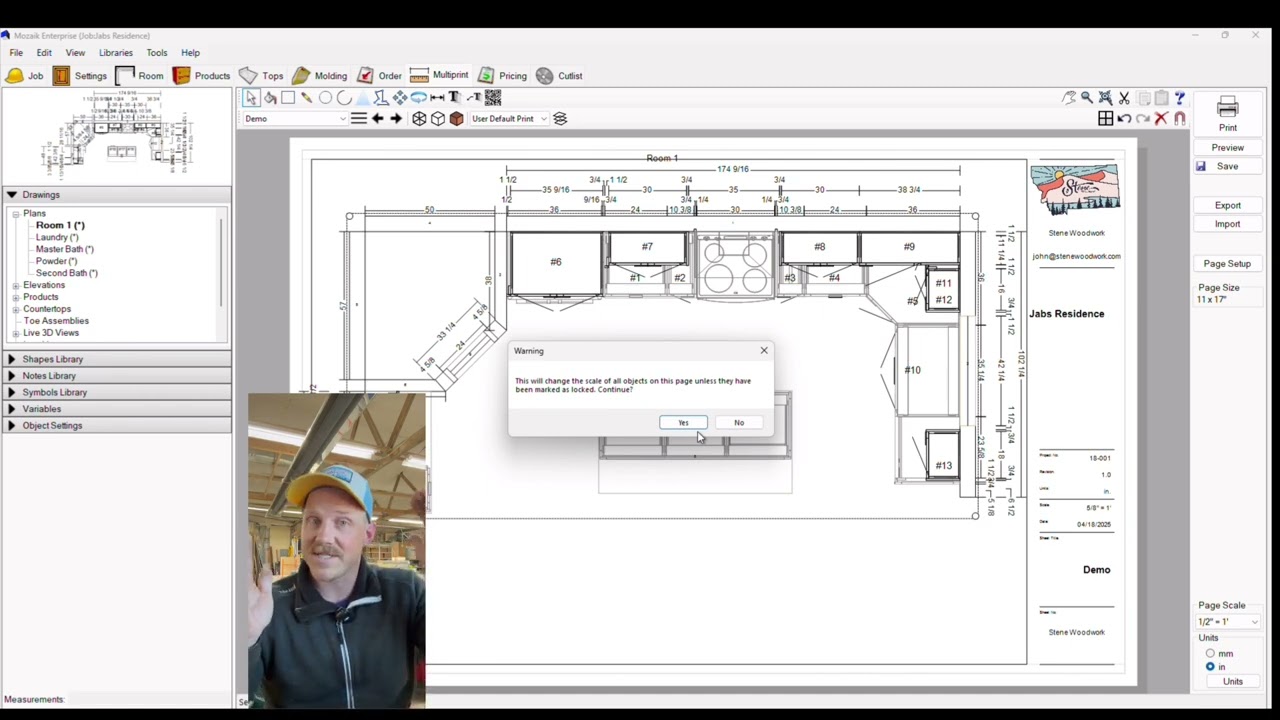This screenshot has width=1280, height=720.
Task: Expand the Shapes Library panel
Action: (x=116, y=359)
